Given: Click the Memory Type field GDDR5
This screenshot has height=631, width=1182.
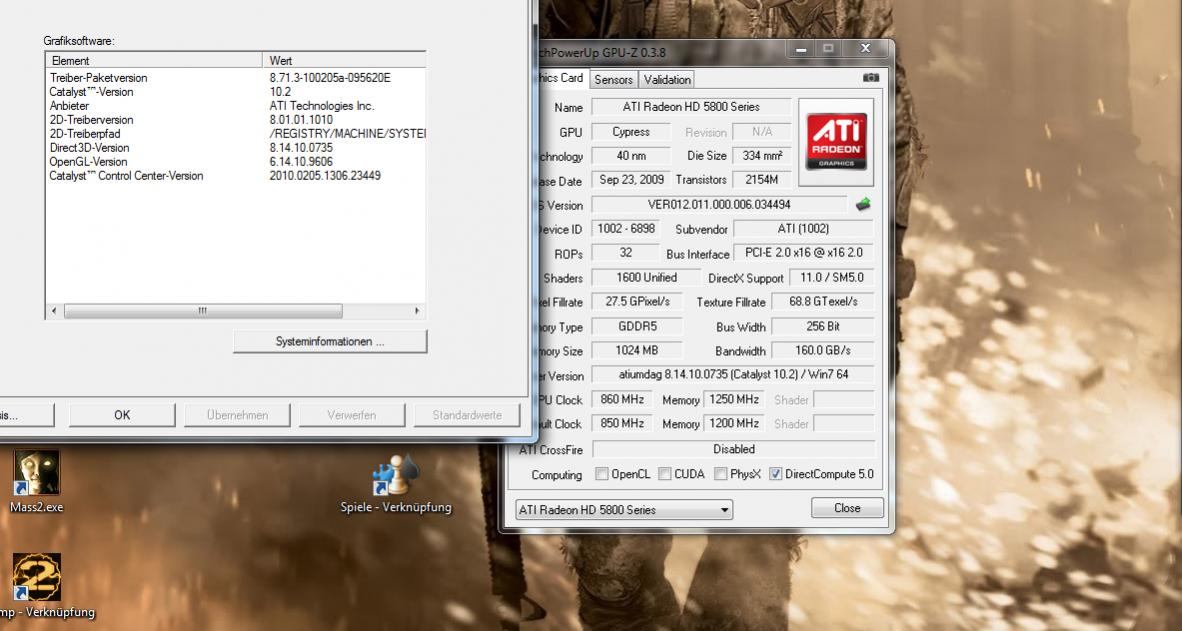Looking at the screenshot, I should (x=637, y=326).
